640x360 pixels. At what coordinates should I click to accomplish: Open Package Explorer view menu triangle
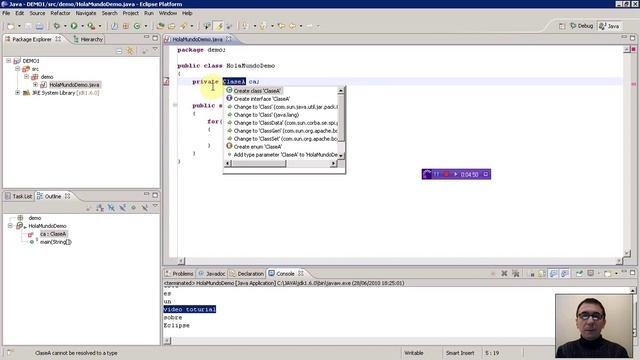pyautogui.click(x=155, y=50)
